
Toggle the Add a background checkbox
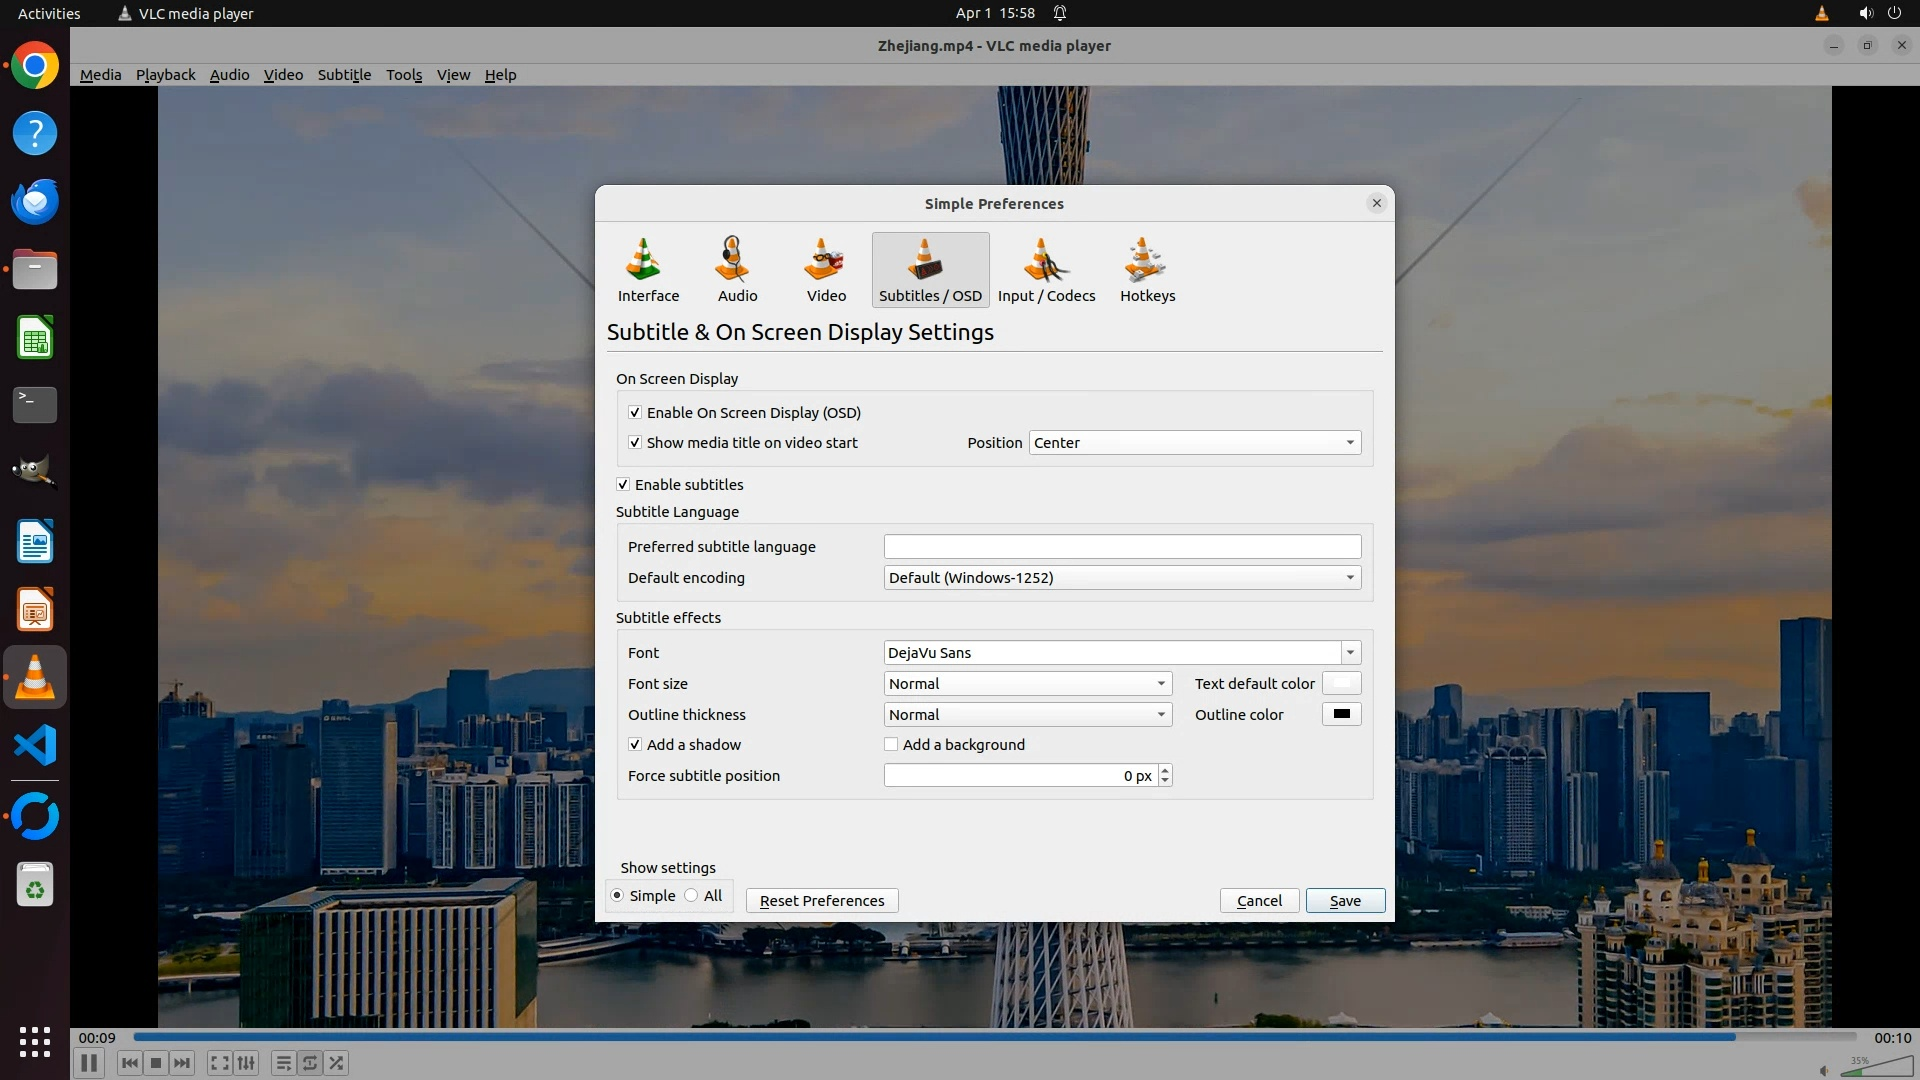[891, 745]
